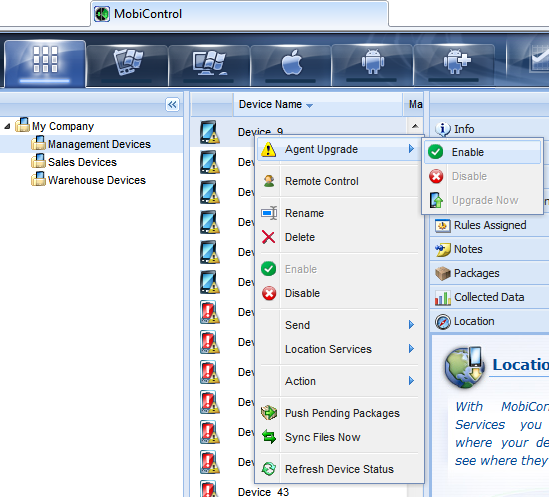Expand the Location Services submenu arrow

411,348
